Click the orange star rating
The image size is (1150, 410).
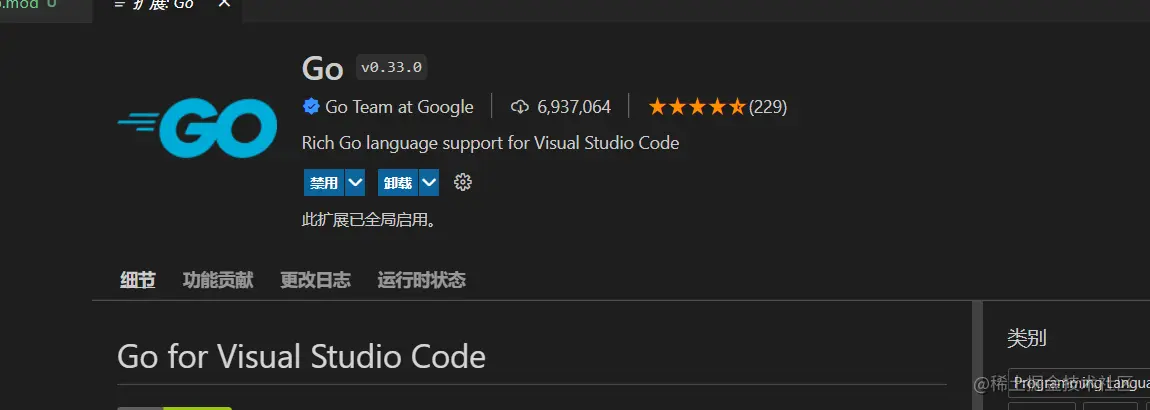697,107
